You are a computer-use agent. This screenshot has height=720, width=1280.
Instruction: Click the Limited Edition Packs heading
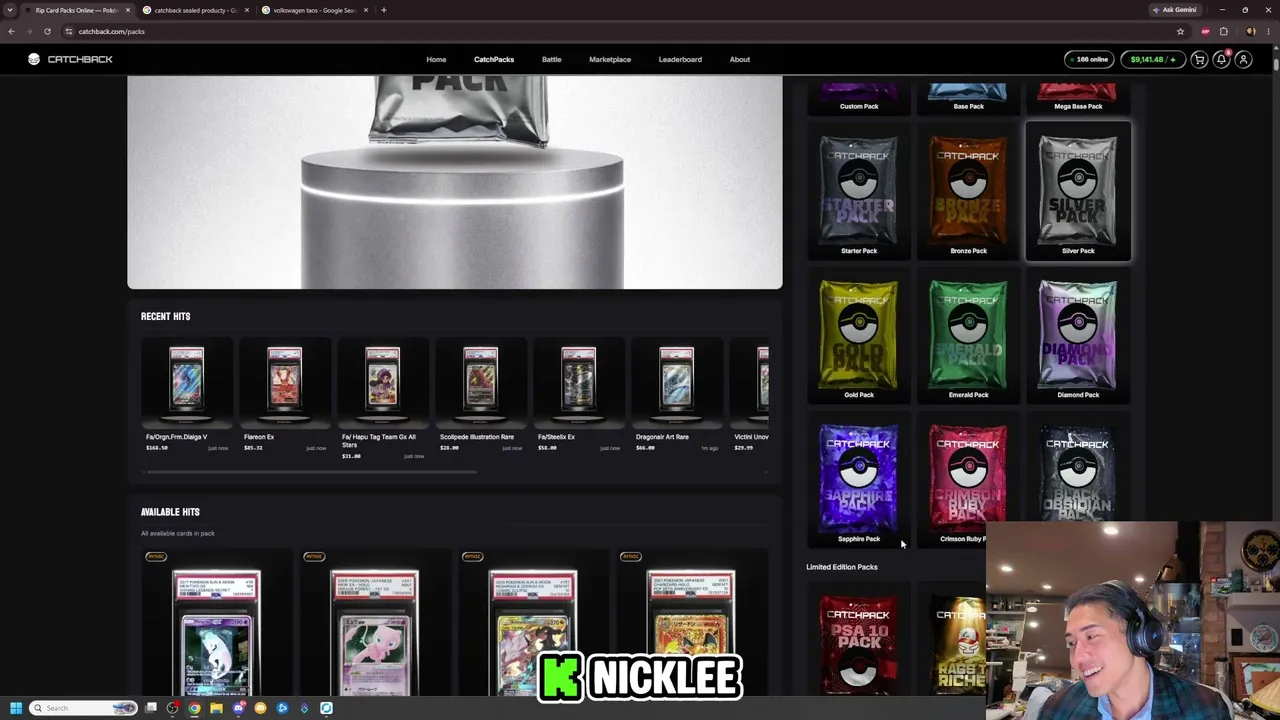[x=842, y=567]
